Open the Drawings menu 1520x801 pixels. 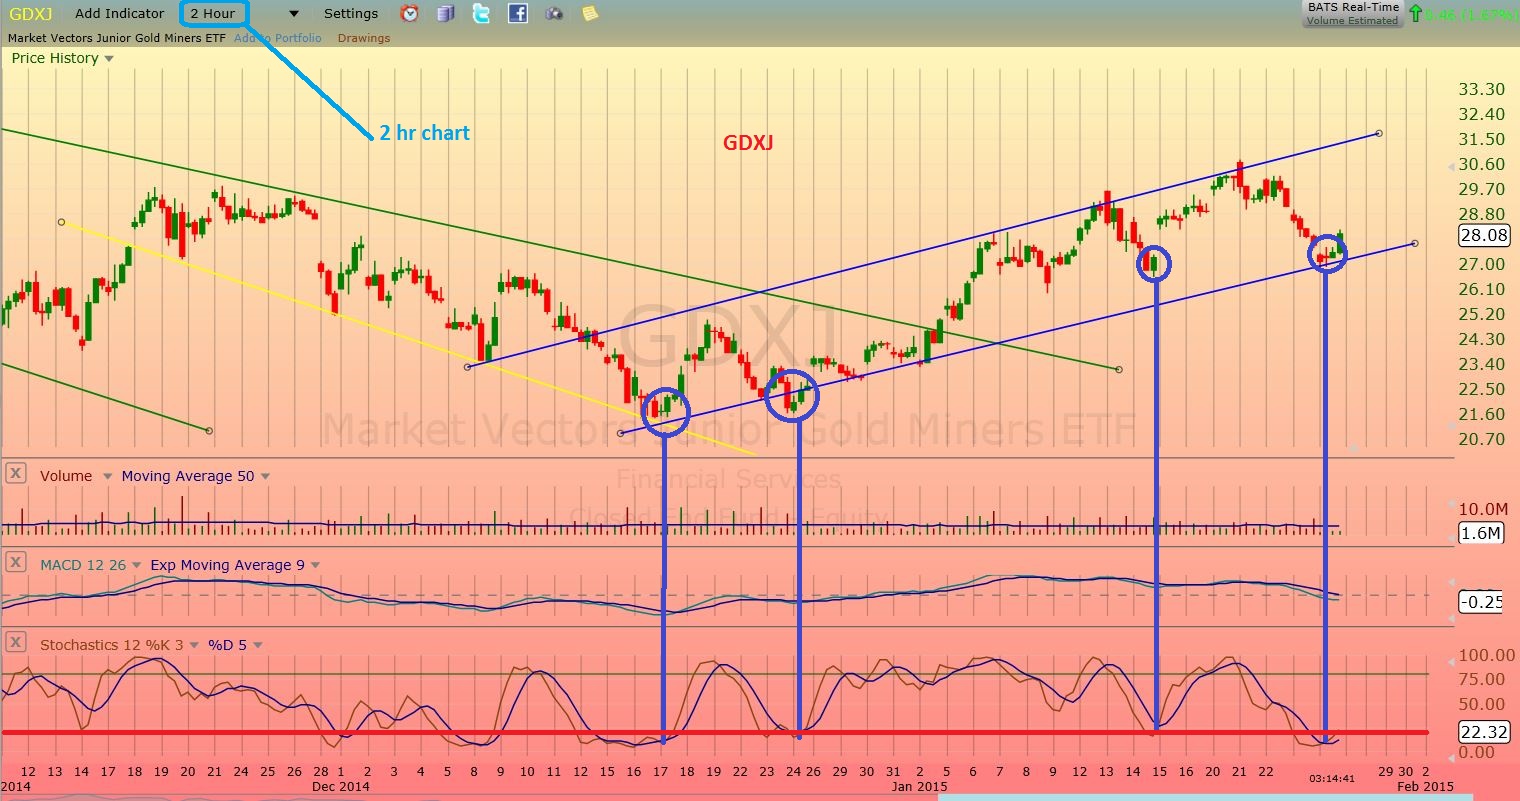click(364, 38)
